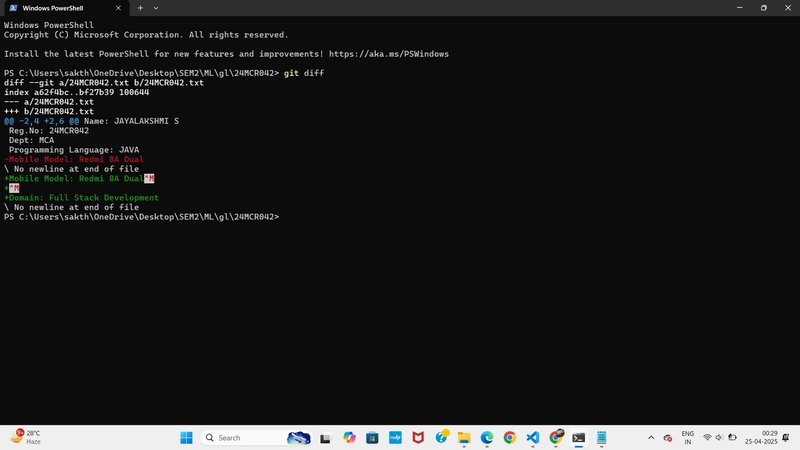Click the 'index a62f4bc..bf27b39 100644' line

tap(77, 92)
